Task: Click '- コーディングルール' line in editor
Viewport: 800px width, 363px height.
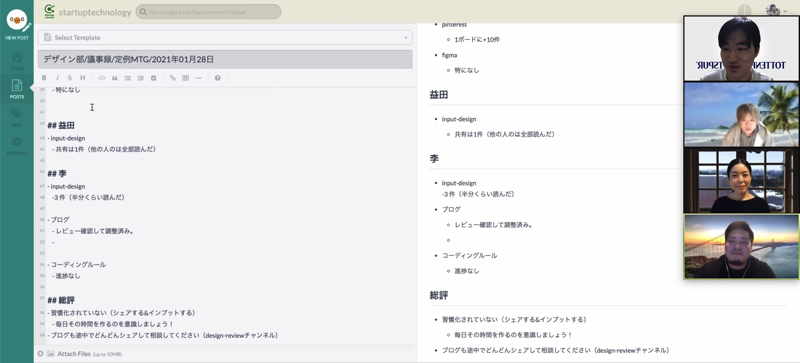Action: pyautogui.click(x=77, y=264)
